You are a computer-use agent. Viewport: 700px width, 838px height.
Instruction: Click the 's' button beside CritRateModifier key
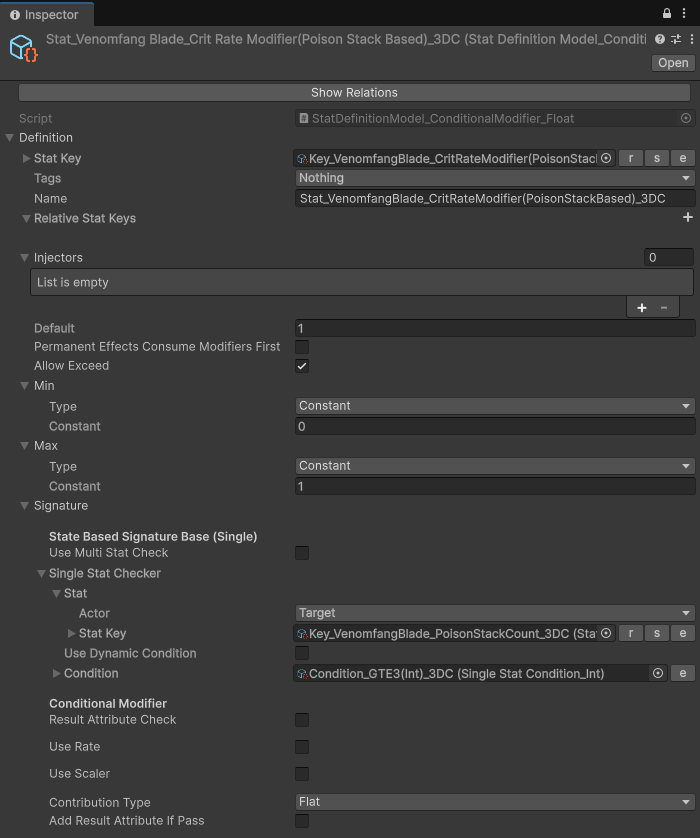tap(657, 158)
